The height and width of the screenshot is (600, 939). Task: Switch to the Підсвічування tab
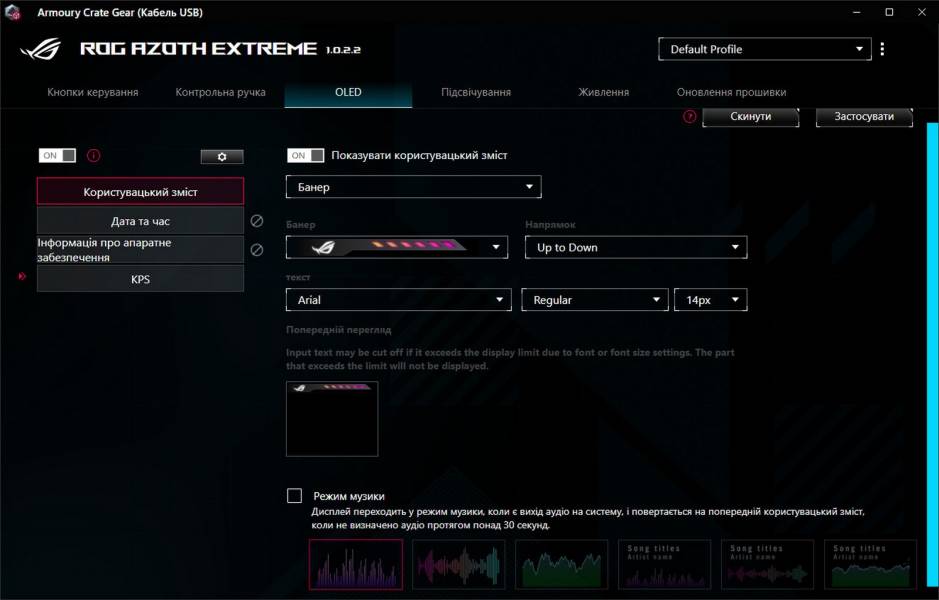coord(475,91)
